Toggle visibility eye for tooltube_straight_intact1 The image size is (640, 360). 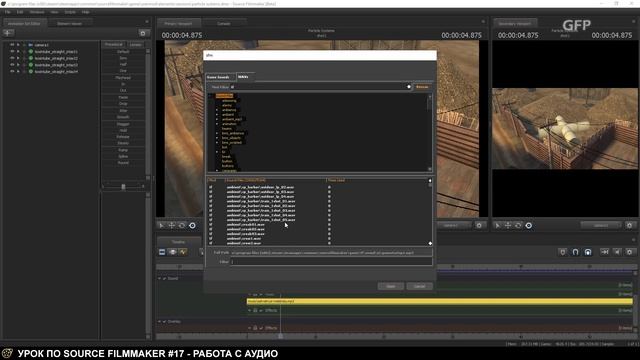12,51
